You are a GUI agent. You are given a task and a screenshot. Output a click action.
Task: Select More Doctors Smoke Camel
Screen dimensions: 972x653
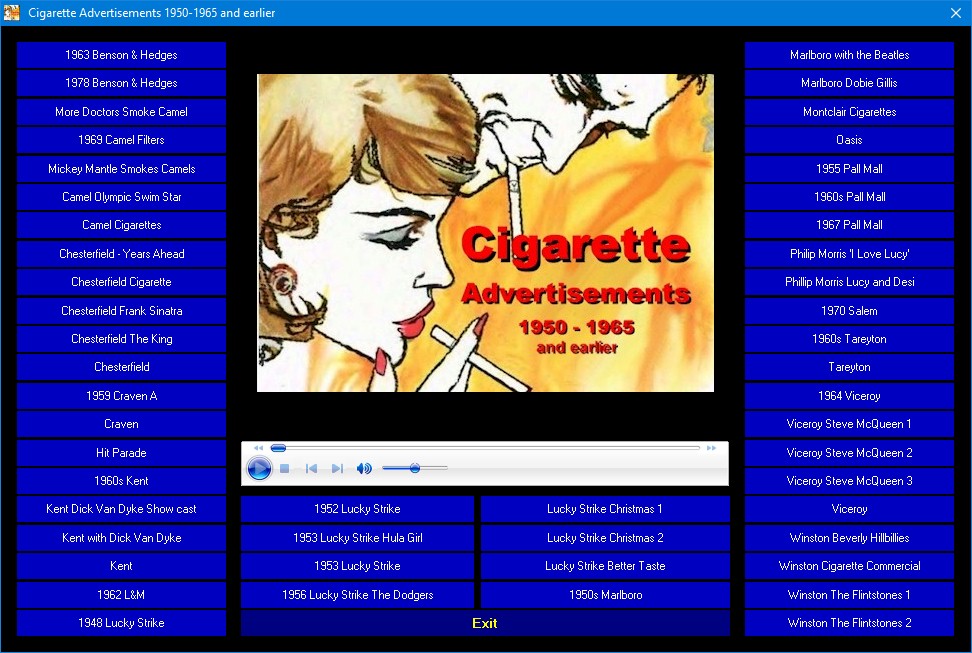coord(122,112)
